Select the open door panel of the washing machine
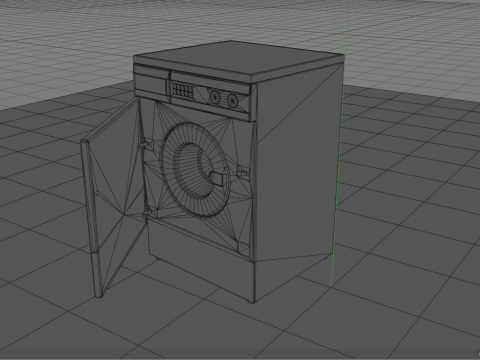Viewport: 480px width, 360px height. [x=115, y=197]
